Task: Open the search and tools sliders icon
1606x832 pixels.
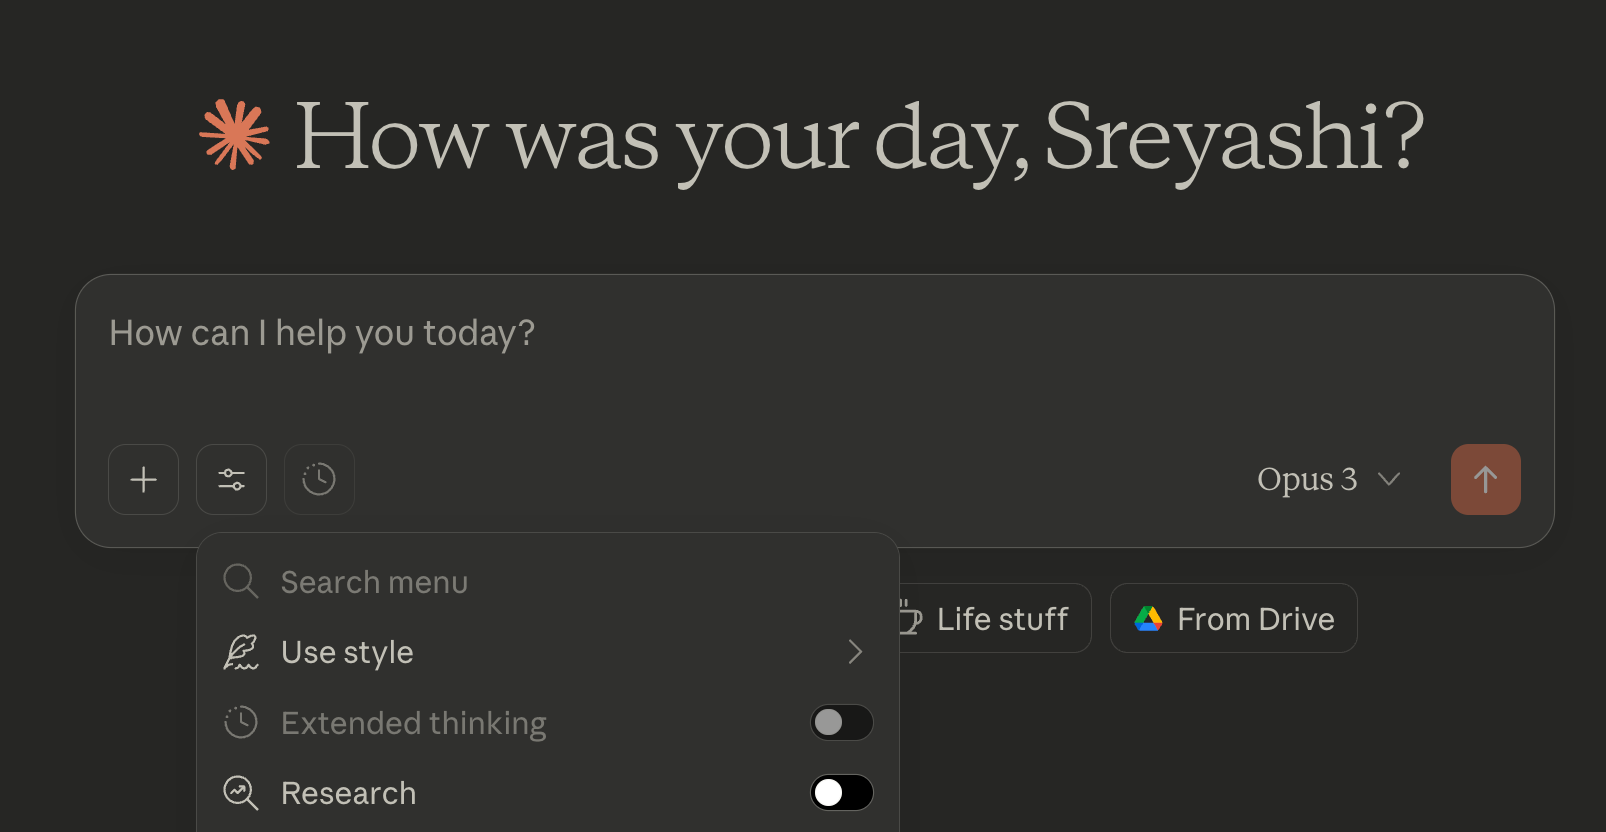Action: [x=231, y=479]
